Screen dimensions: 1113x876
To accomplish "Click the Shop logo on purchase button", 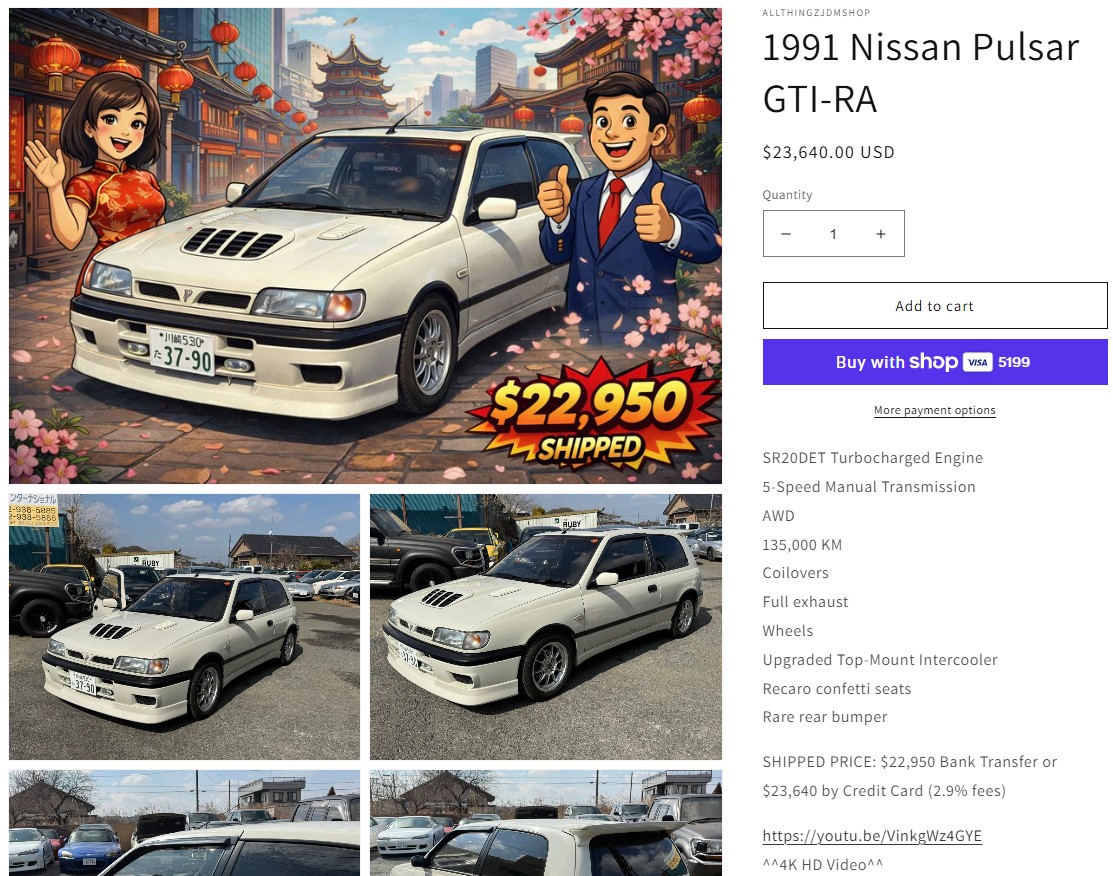I will (x=933, y=361).
